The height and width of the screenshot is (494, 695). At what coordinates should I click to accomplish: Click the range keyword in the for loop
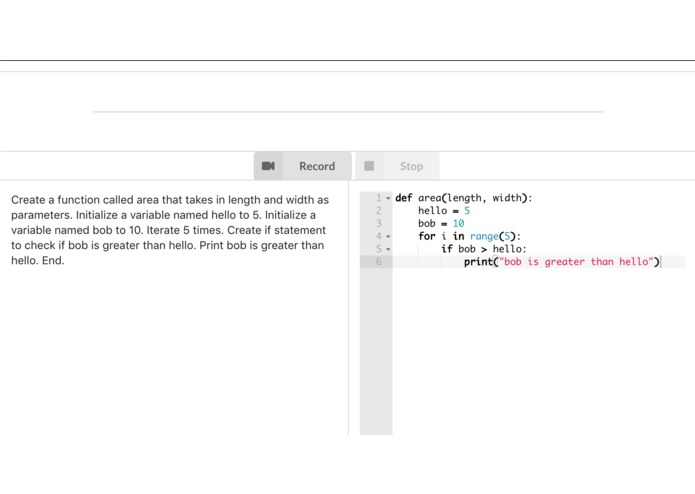[x=484, y=237]
